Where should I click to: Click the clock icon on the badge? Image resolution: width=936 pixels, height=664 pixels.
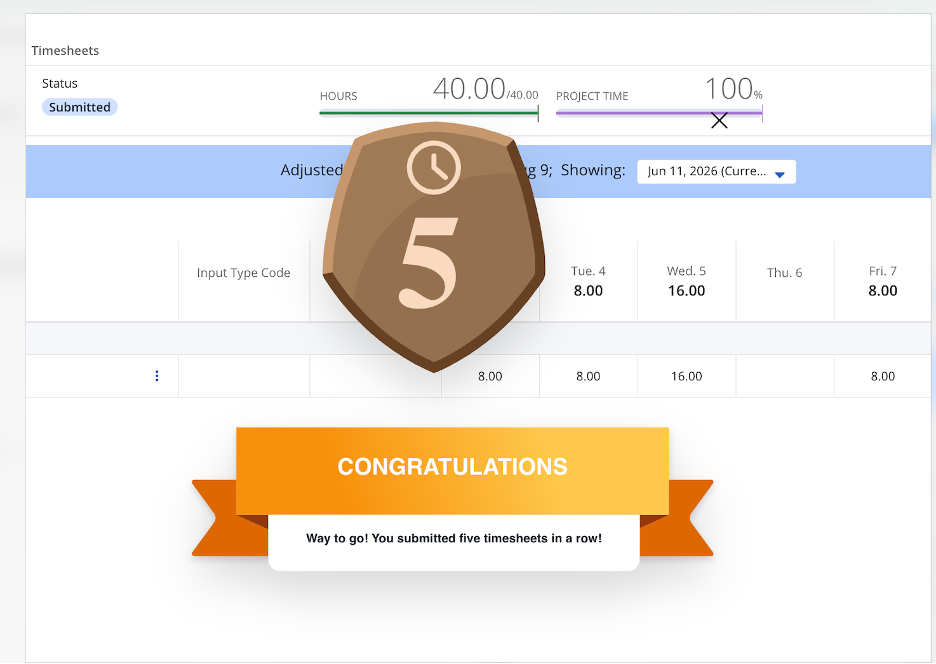point(434,168)
